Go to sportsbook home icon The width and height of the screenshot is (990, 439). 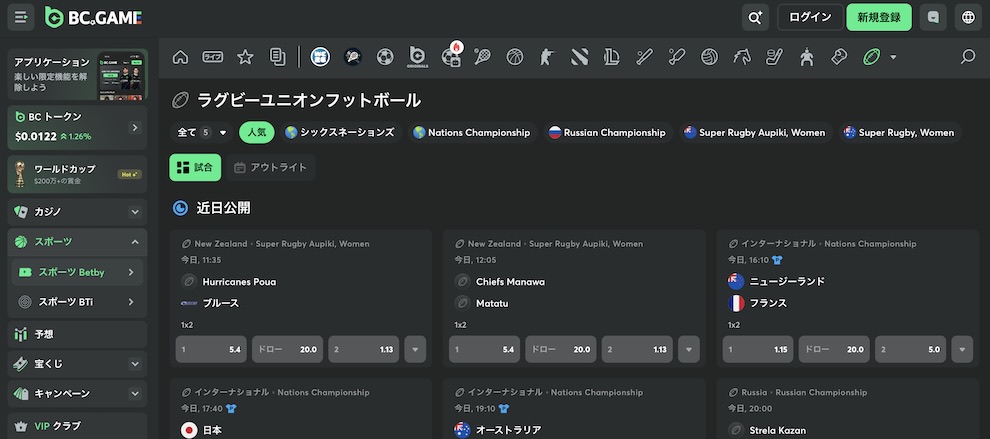coord(181,57)
